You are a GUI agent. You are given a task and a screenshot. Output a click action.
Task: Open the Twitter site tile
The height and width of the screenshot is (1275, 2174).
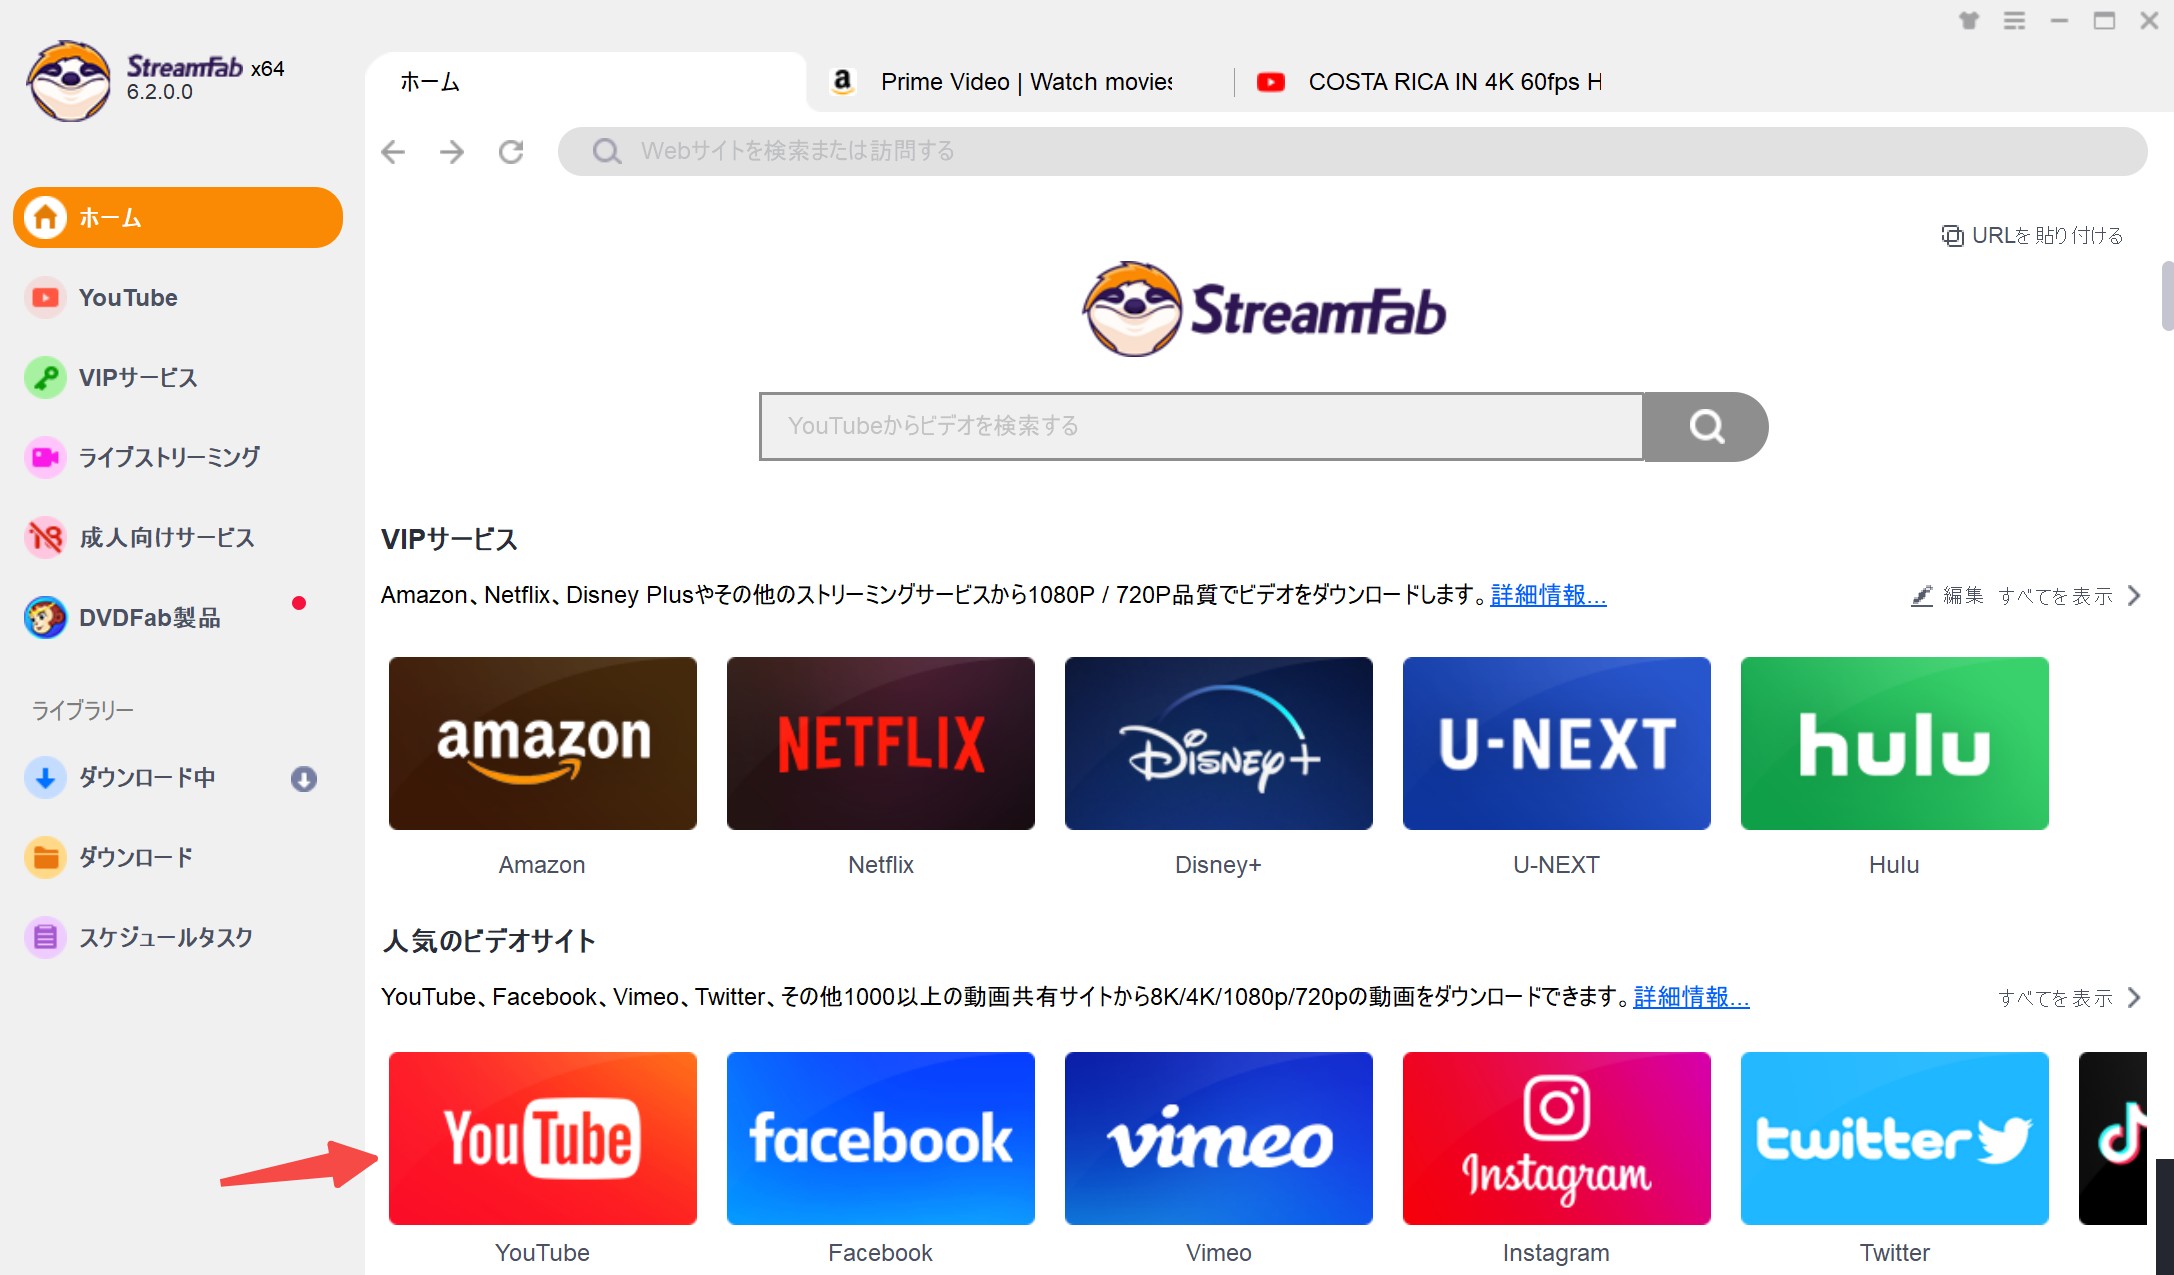tap(1894, 1138)
